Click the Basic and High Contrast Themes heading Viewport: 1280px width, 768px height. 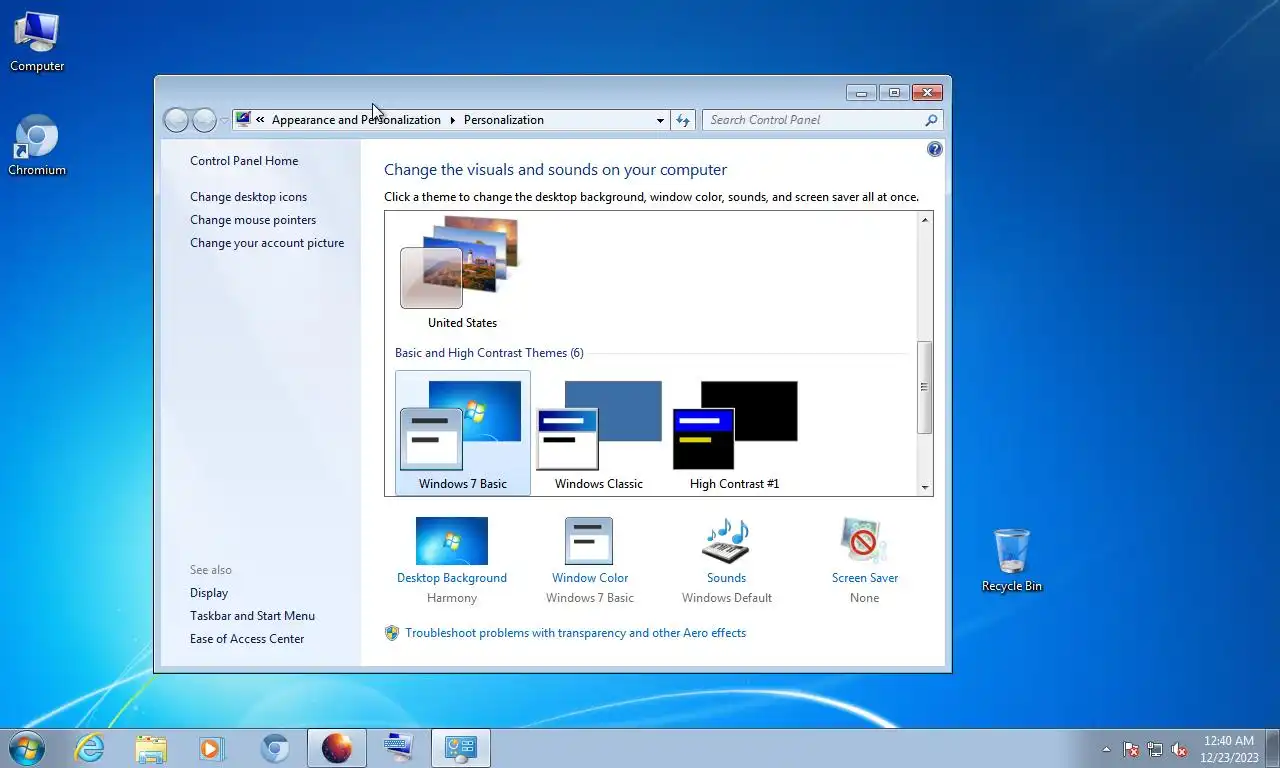(489, 353)
